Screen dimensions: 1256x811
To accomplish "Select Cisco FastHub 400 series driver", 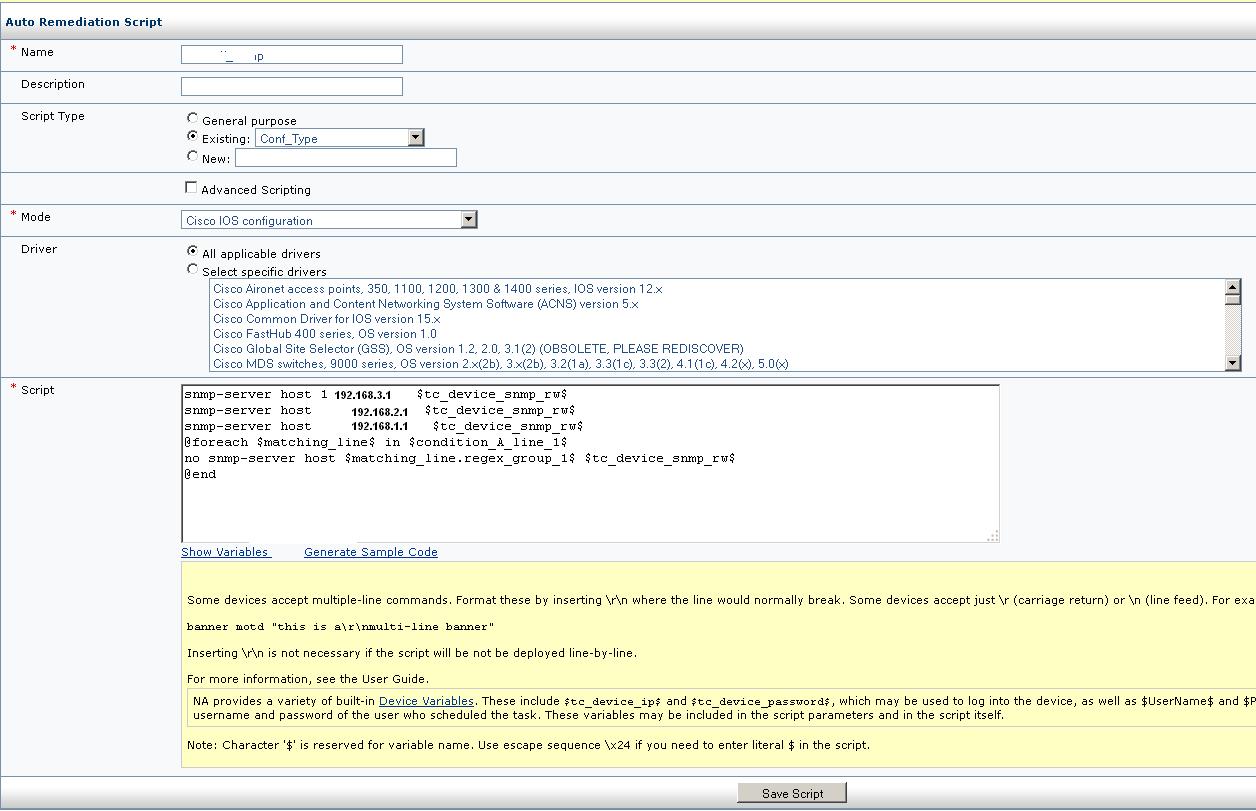I will [325, 334].
